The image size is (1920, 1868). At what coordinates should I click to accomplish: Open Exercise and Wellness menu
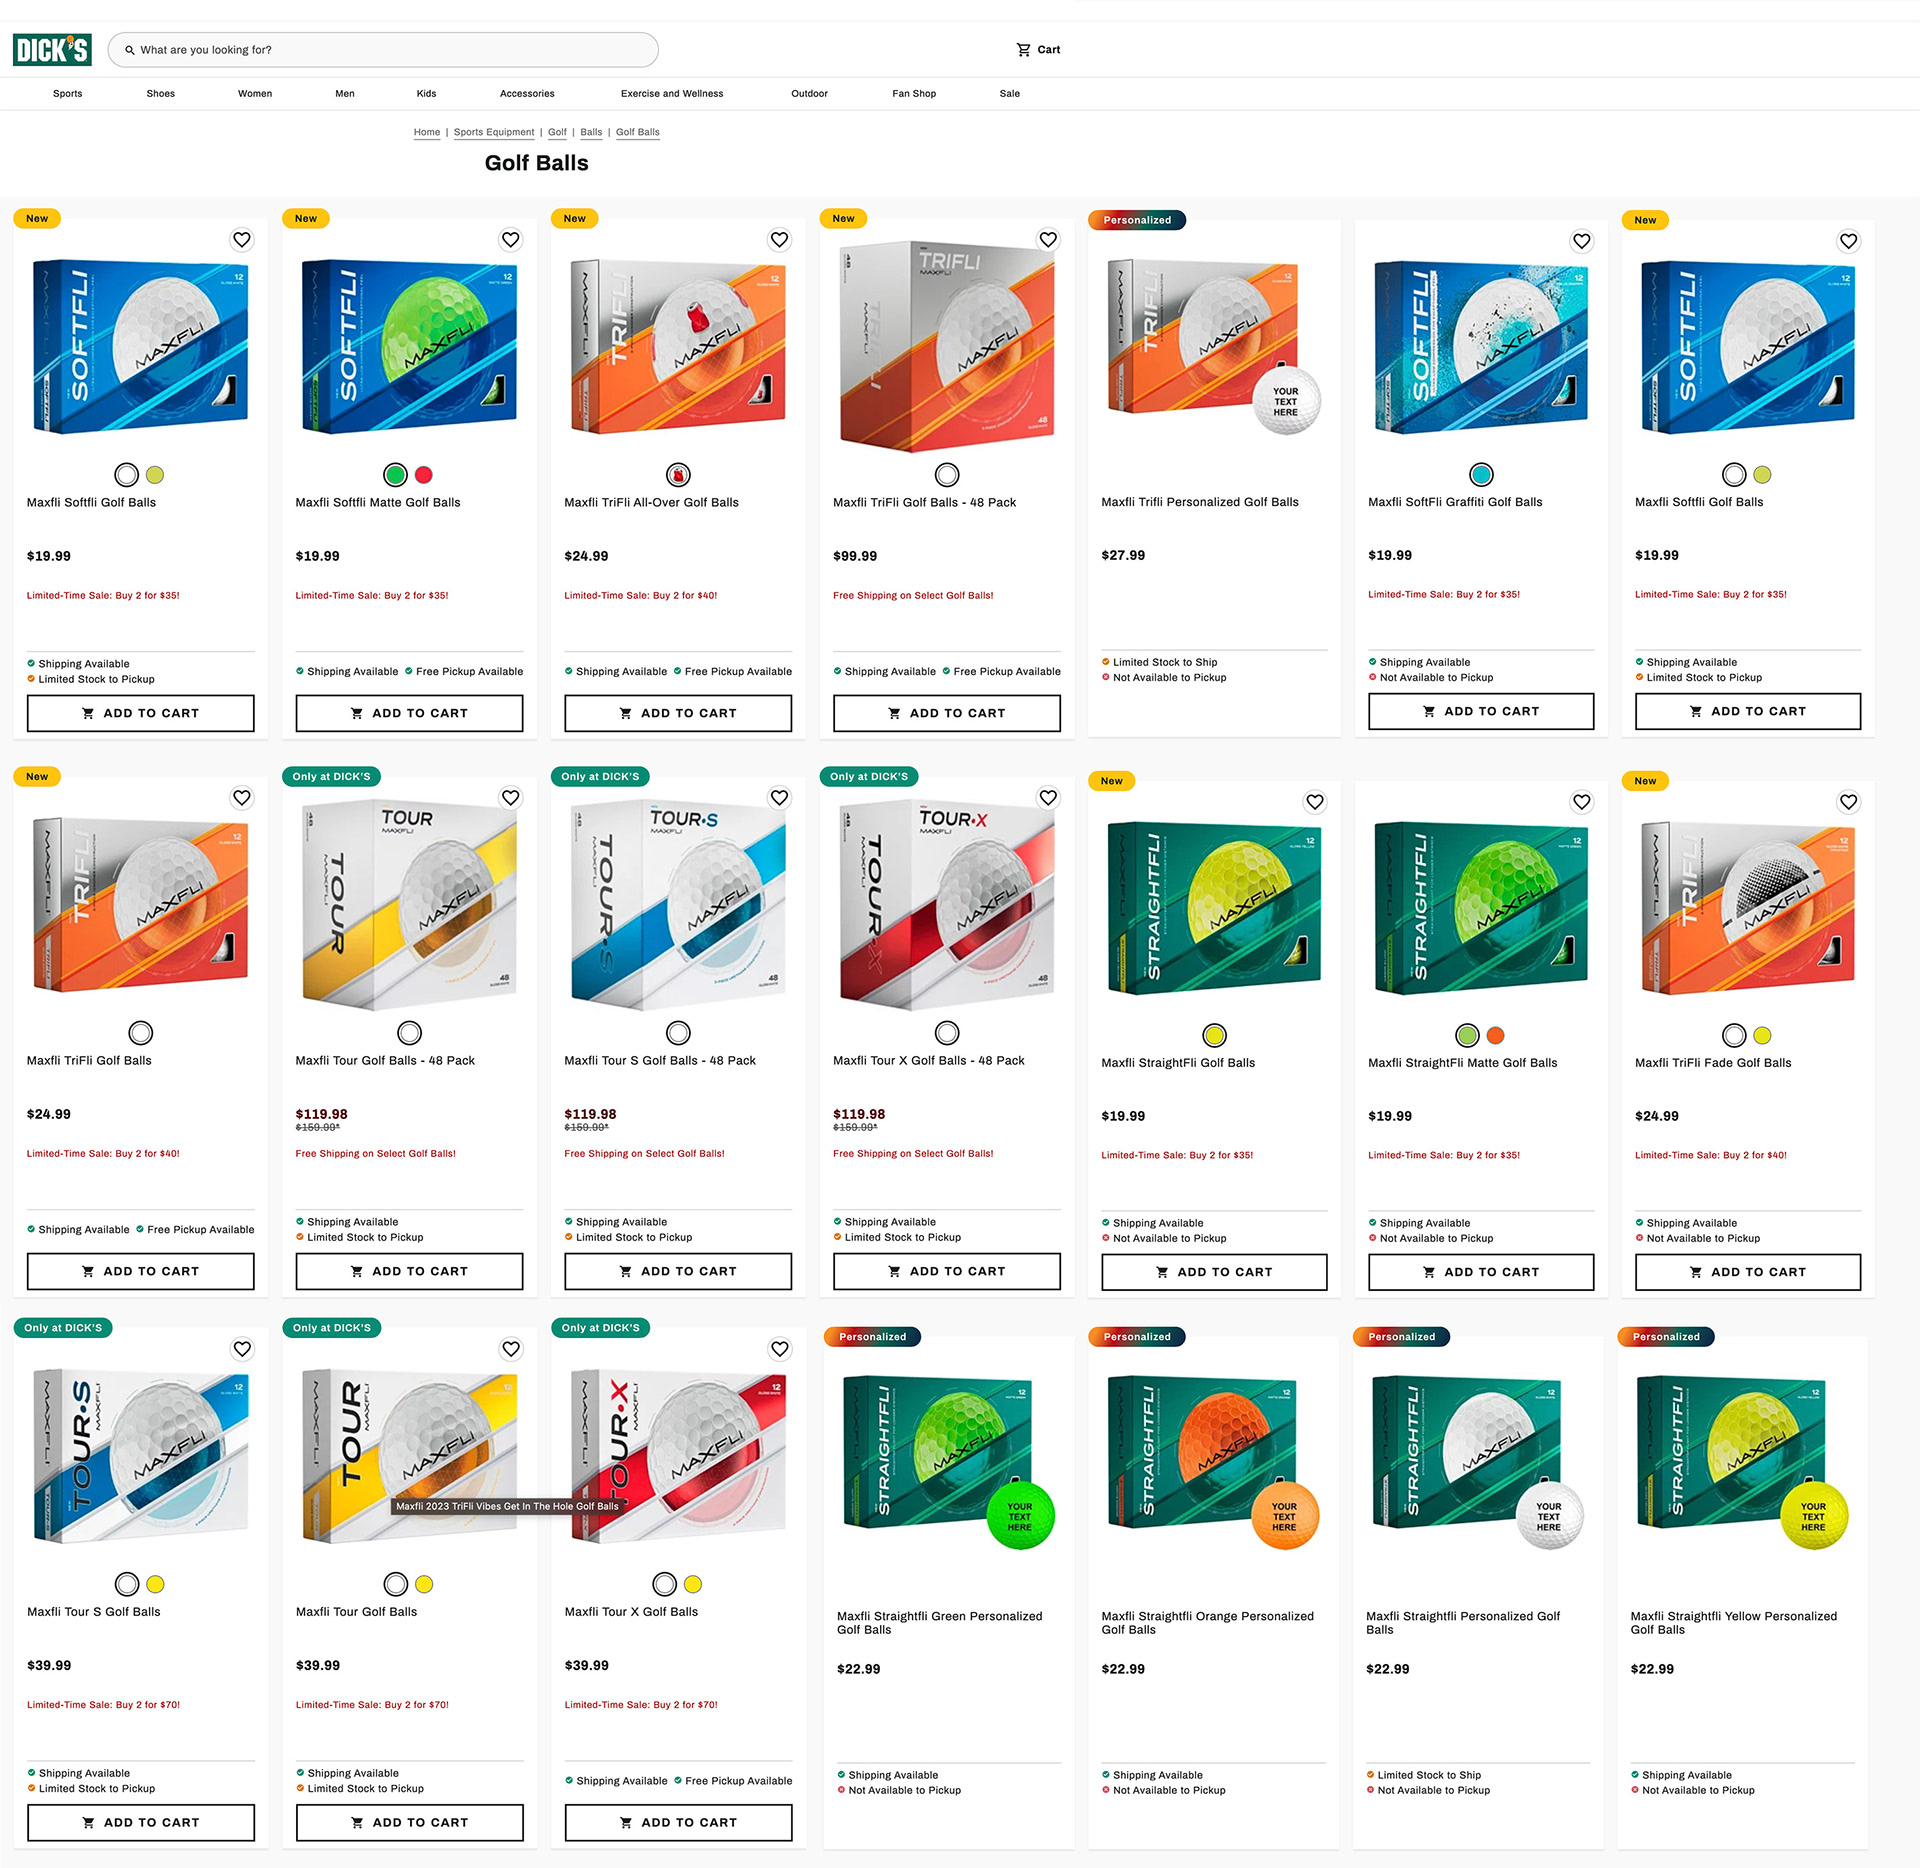(x=672, y=94)
